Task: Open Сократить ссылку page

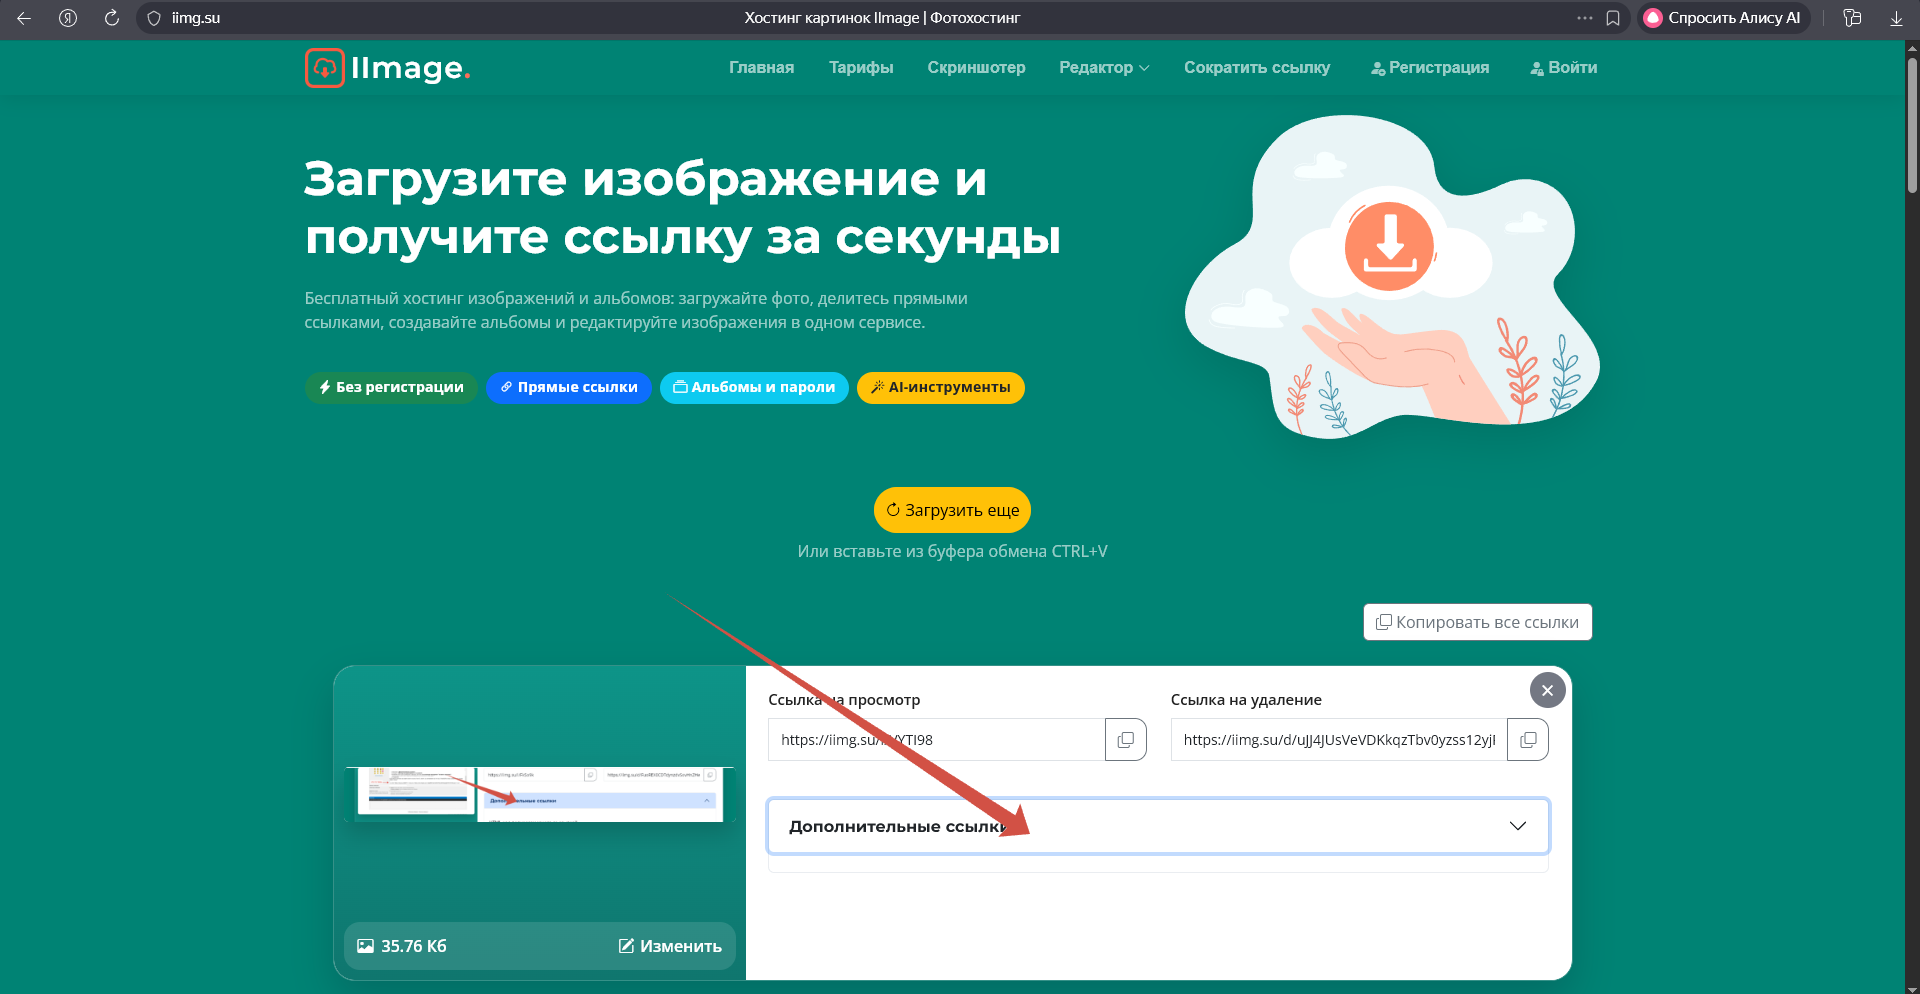Action: pos(1257,67)
